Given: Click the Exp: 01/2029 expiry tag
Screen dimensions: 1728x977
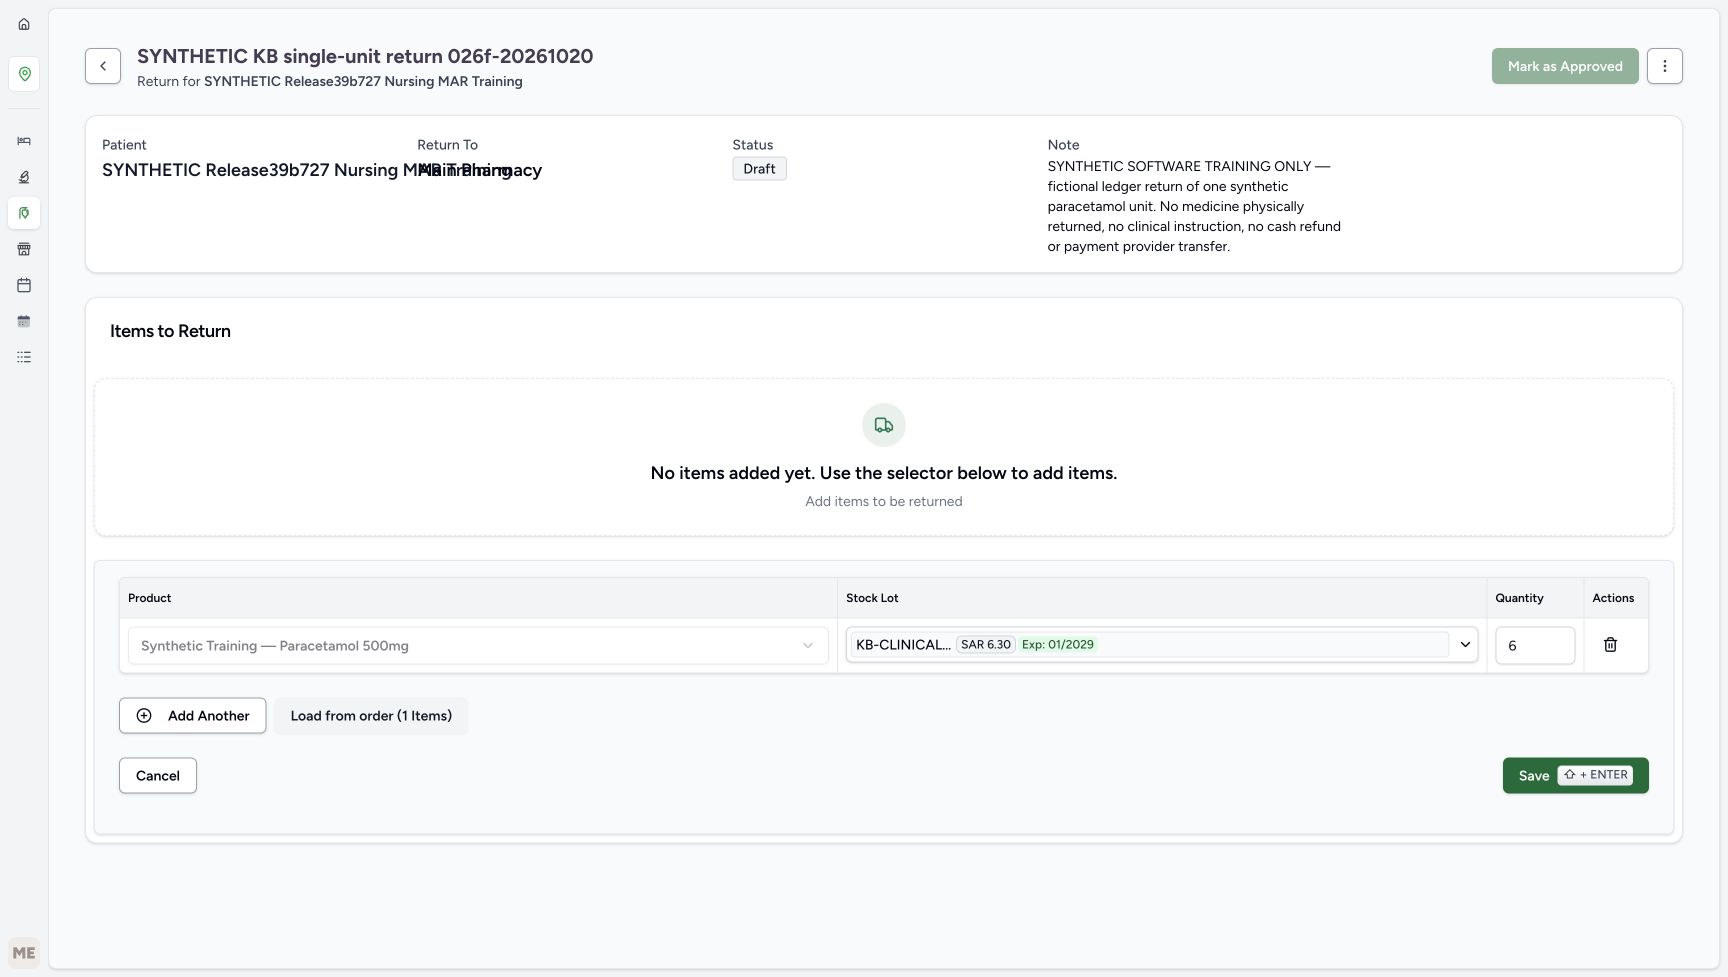Looking at the screenshot, I should click(x=1057, y=645).
